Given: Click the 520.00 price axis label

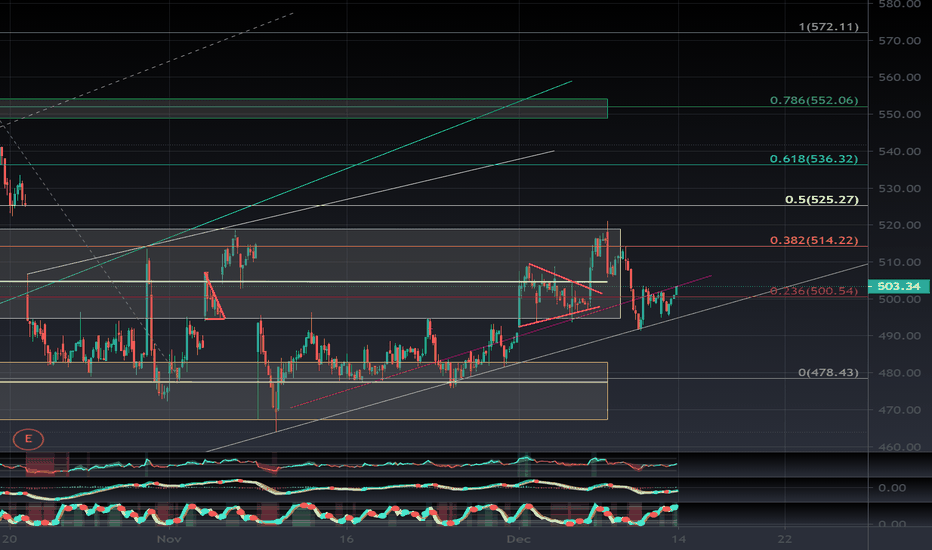Looking at the screenshot, I should click(x=899, y=225).
